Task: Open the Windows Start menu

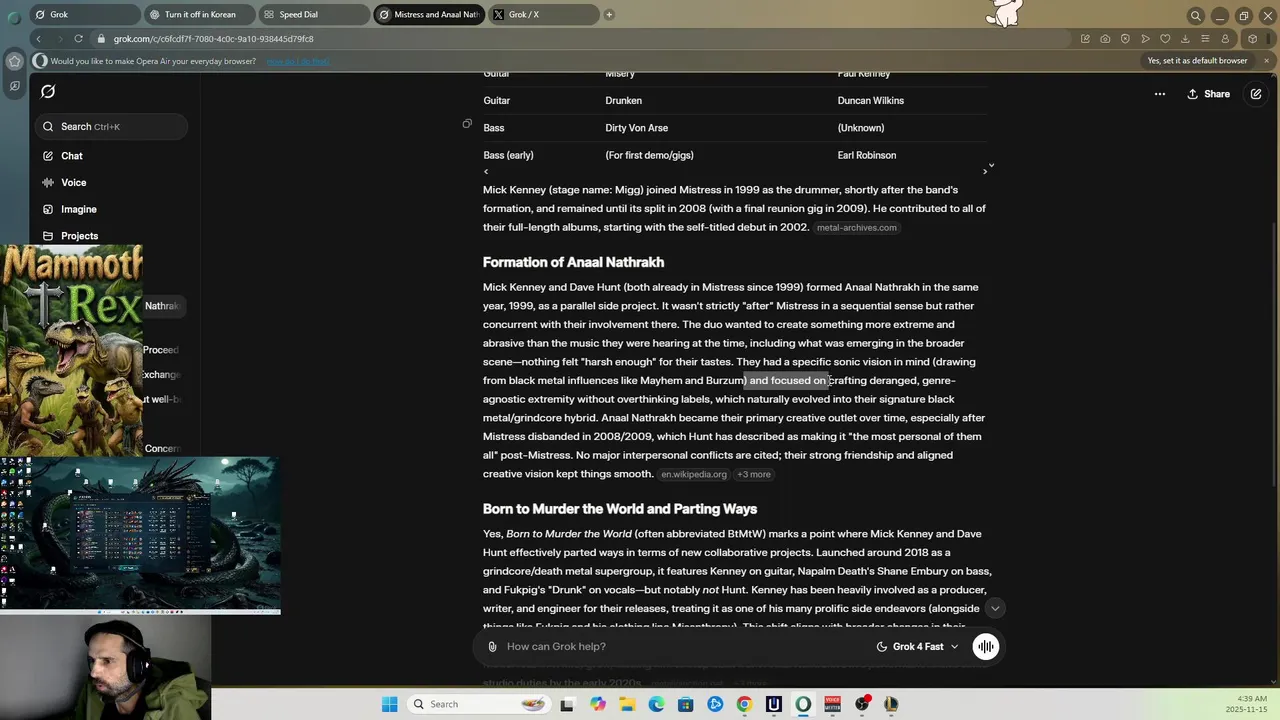Action: [x=389, y=704]
